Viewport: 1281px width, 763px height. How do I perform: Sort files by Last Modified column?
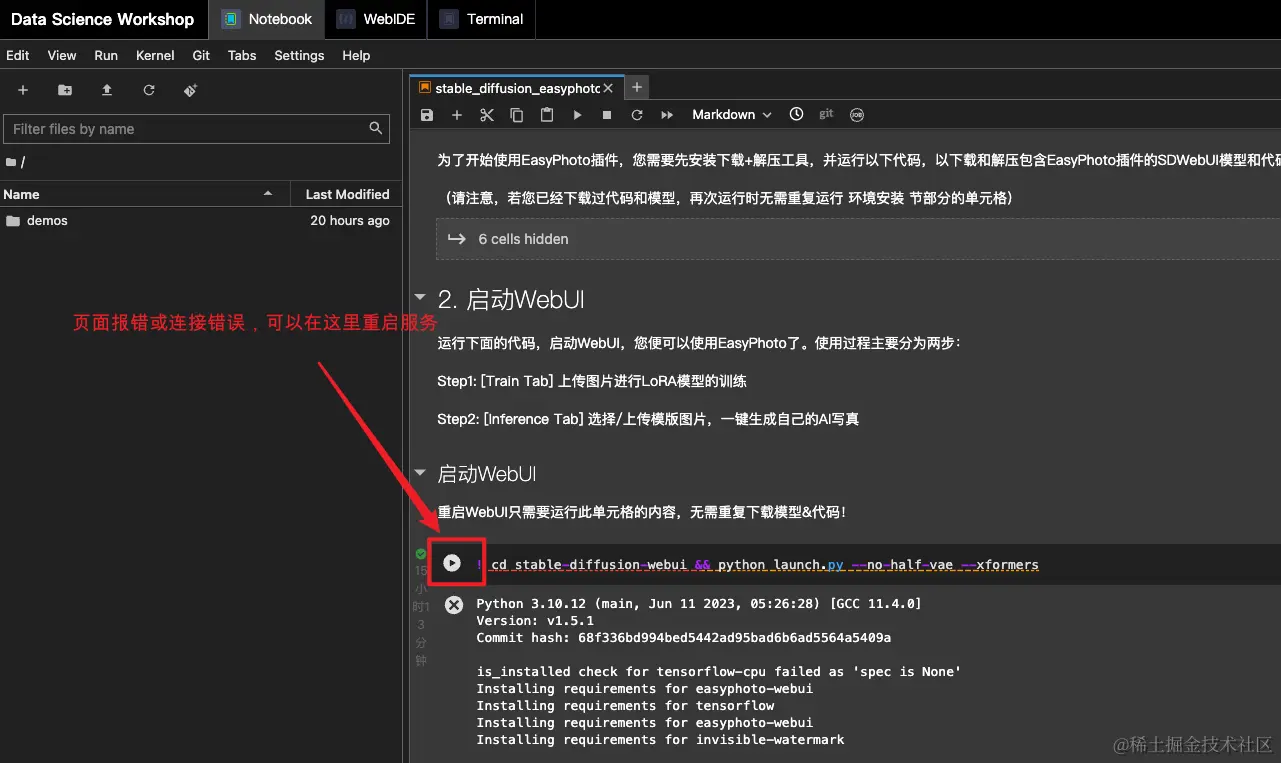(x=347, y=194)
